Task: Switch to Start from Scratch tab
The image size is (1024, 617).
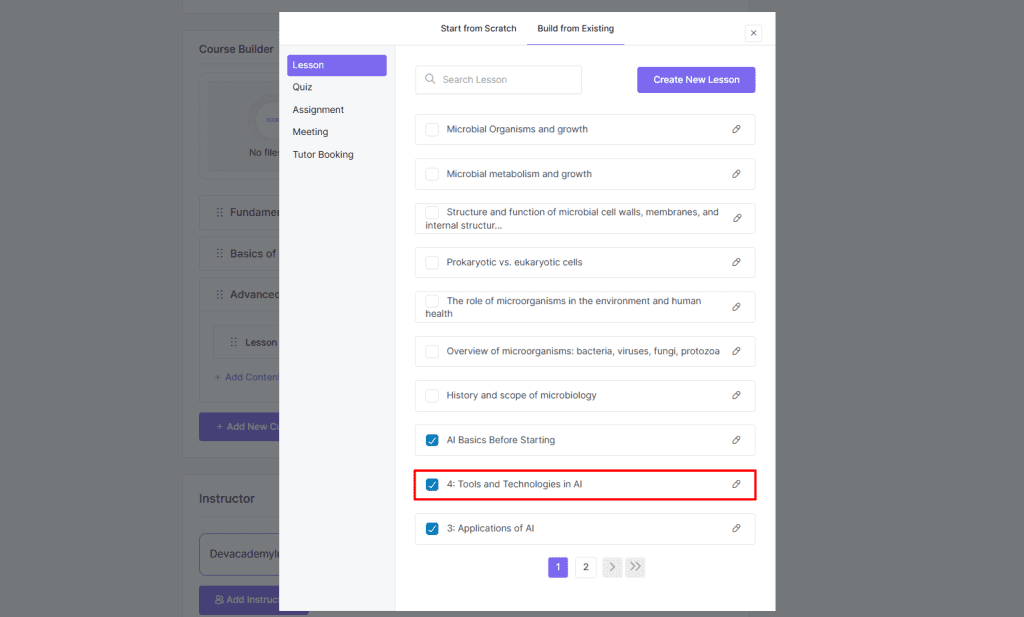Action: (x=478, y=28)
